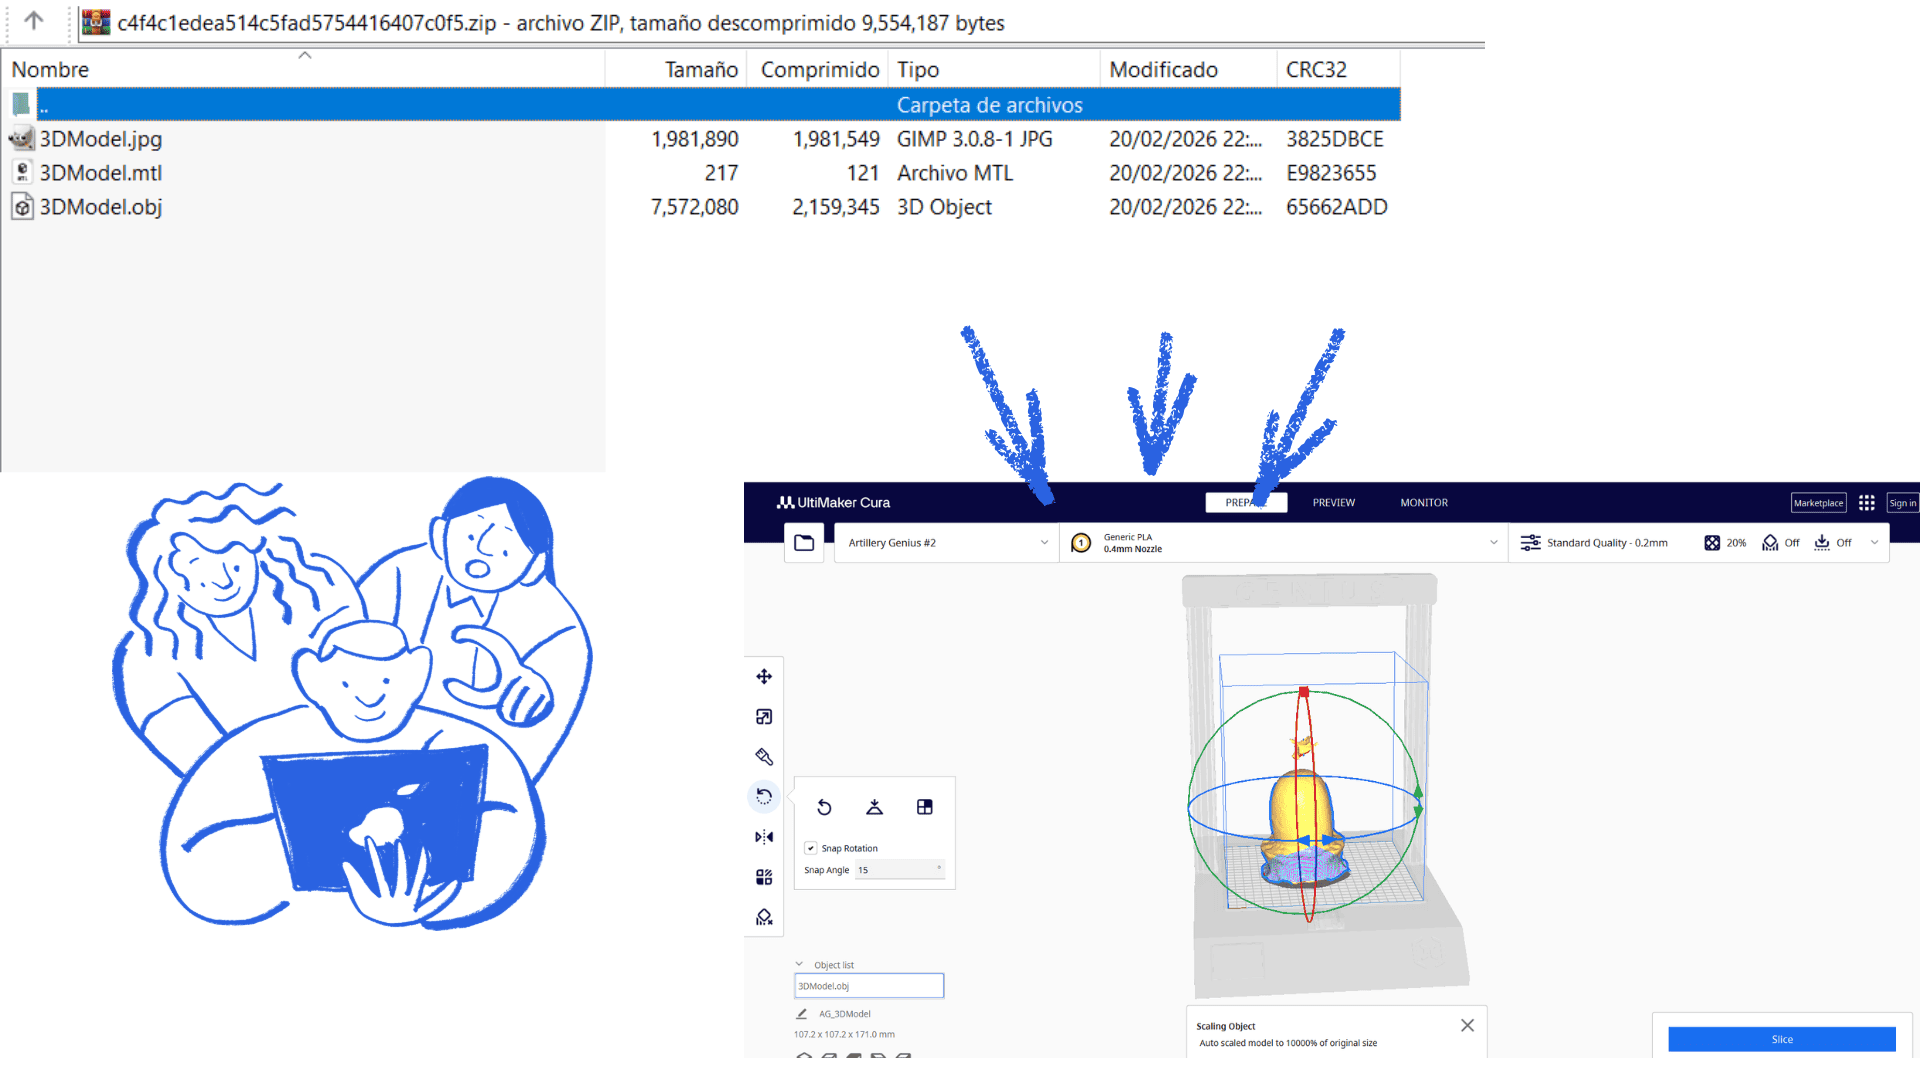Dismiss the Scaling Object notification
Image resolution: width=1920 pixels, height=1080 pixels.
[1467, 1025]
